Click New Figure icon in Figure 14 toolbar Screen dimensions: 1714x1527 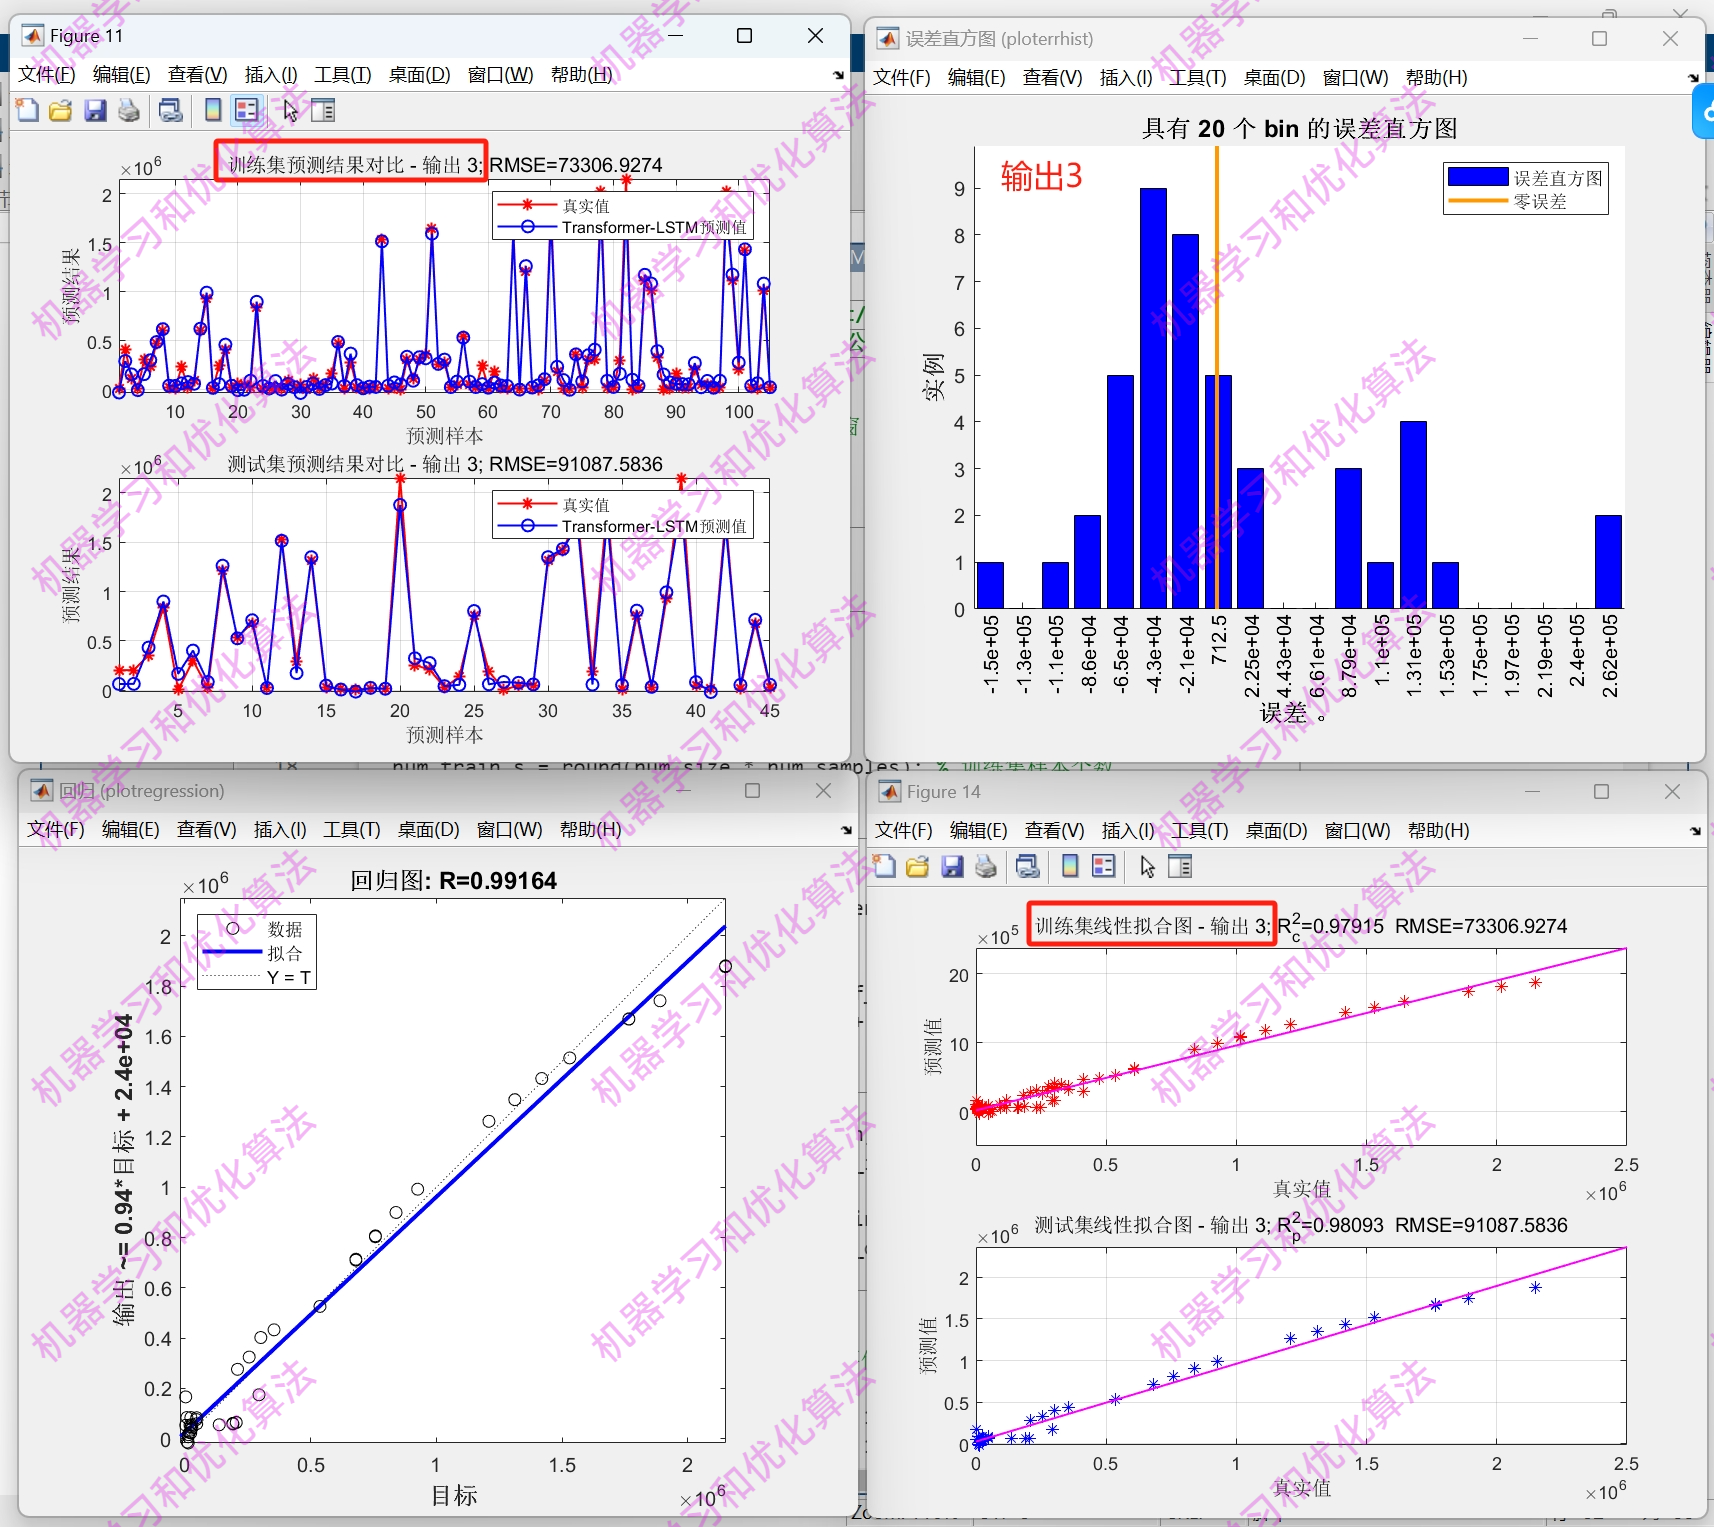pyautogui.click(x=884, y=866)
